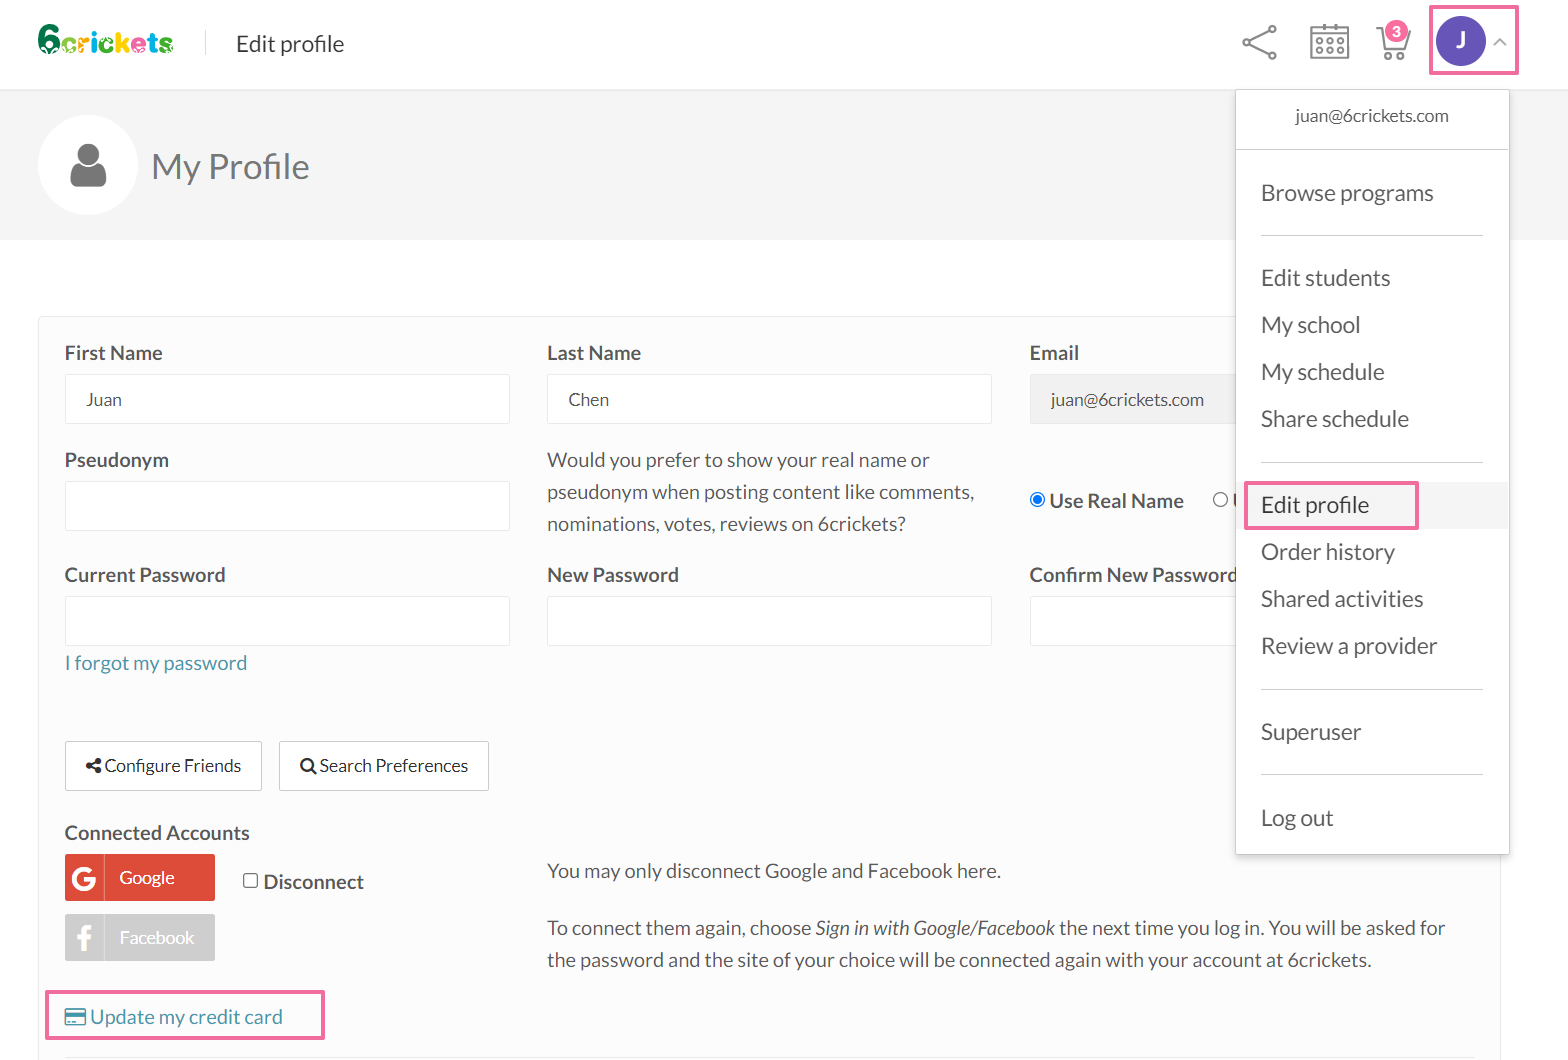Select the Use Real Name radio button
1568x1060 pixels.
pyautogui.click(x=1037, y=500)
